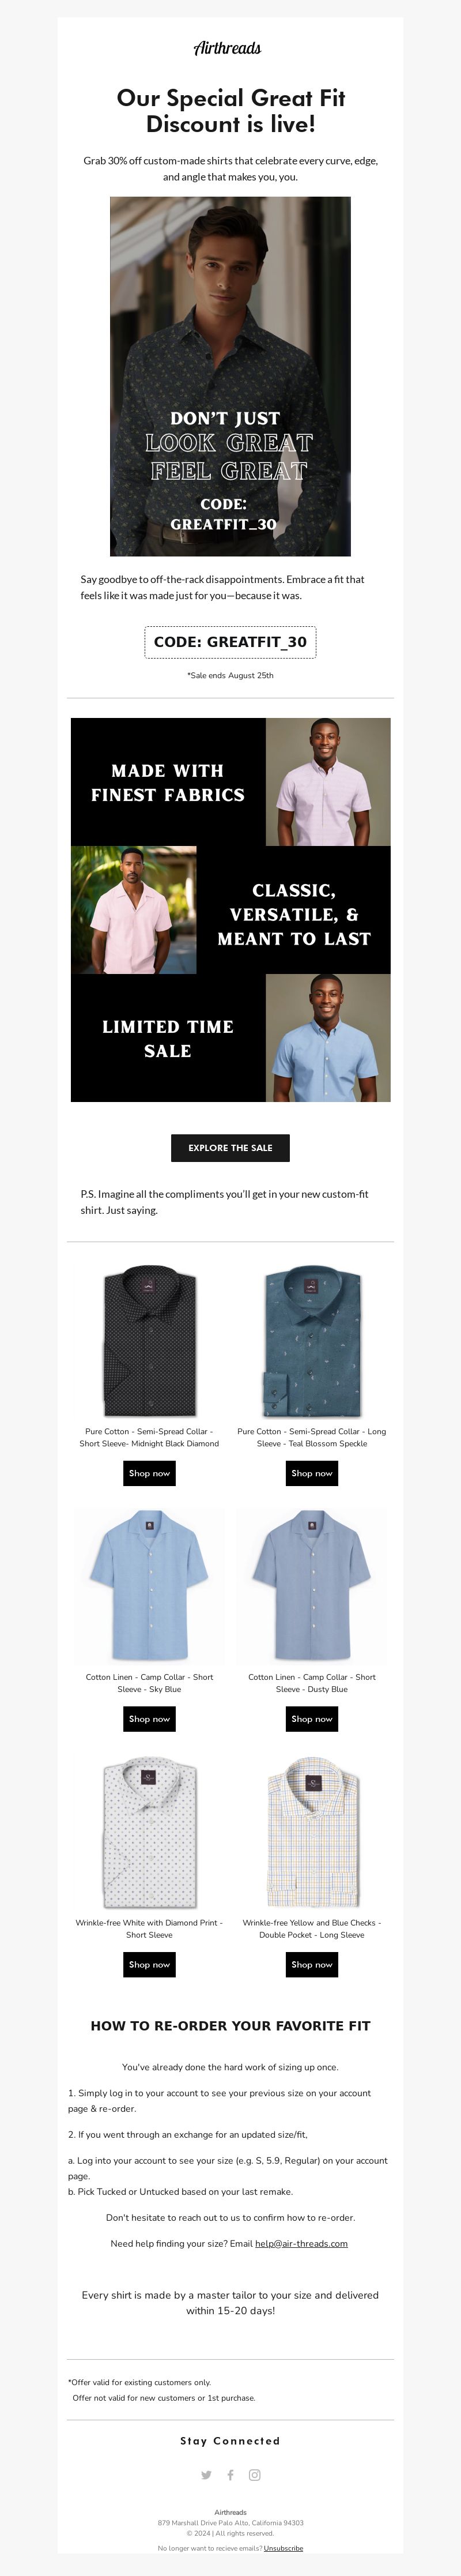The height and width of the screenshot is (2576, 461).
Task: Open the Twitter icon under Stay Connected
Action: [206, 2475]
